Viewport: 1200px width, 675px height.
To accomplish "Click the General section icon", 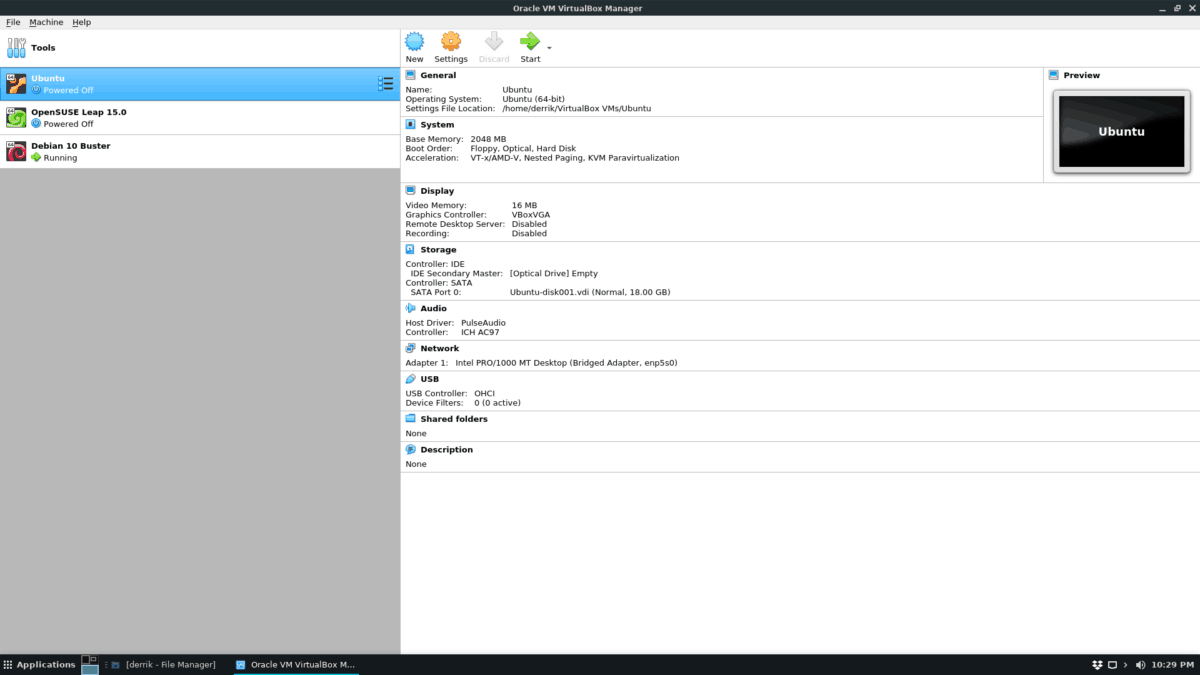I will [409, 75].
